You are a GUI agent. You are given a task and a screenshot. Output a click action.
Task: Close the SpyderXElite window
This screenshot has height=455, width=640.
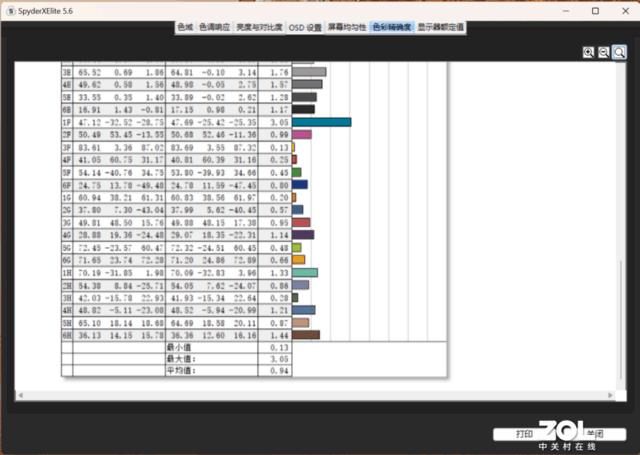(625, 11)
